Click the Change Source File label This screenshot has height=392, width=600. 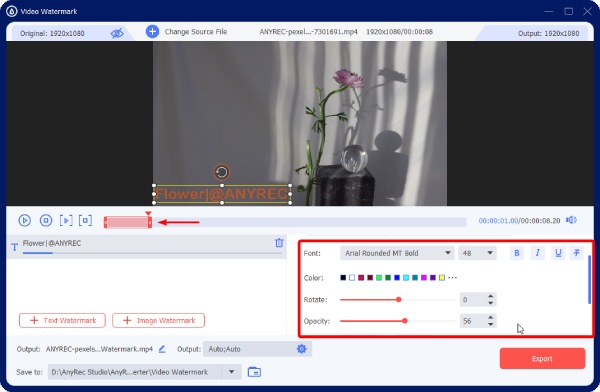coord(196,32)
